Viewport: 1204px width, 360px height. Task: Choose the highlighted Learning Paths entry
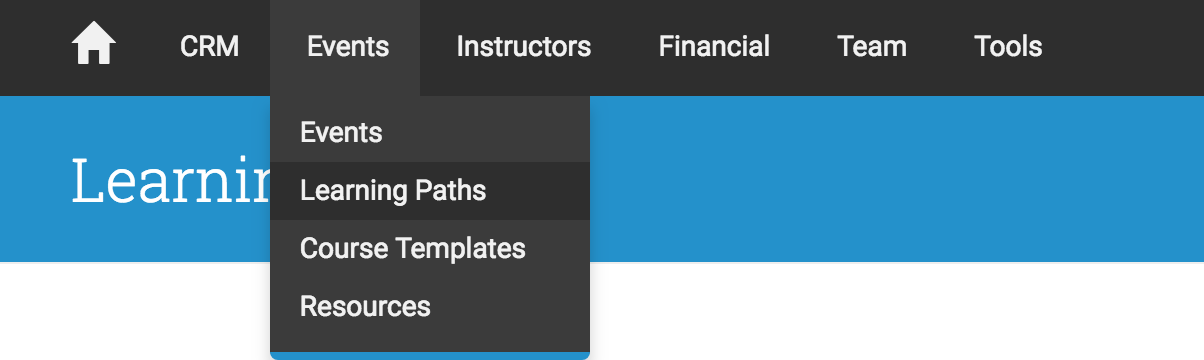click(x=430, y=190)
